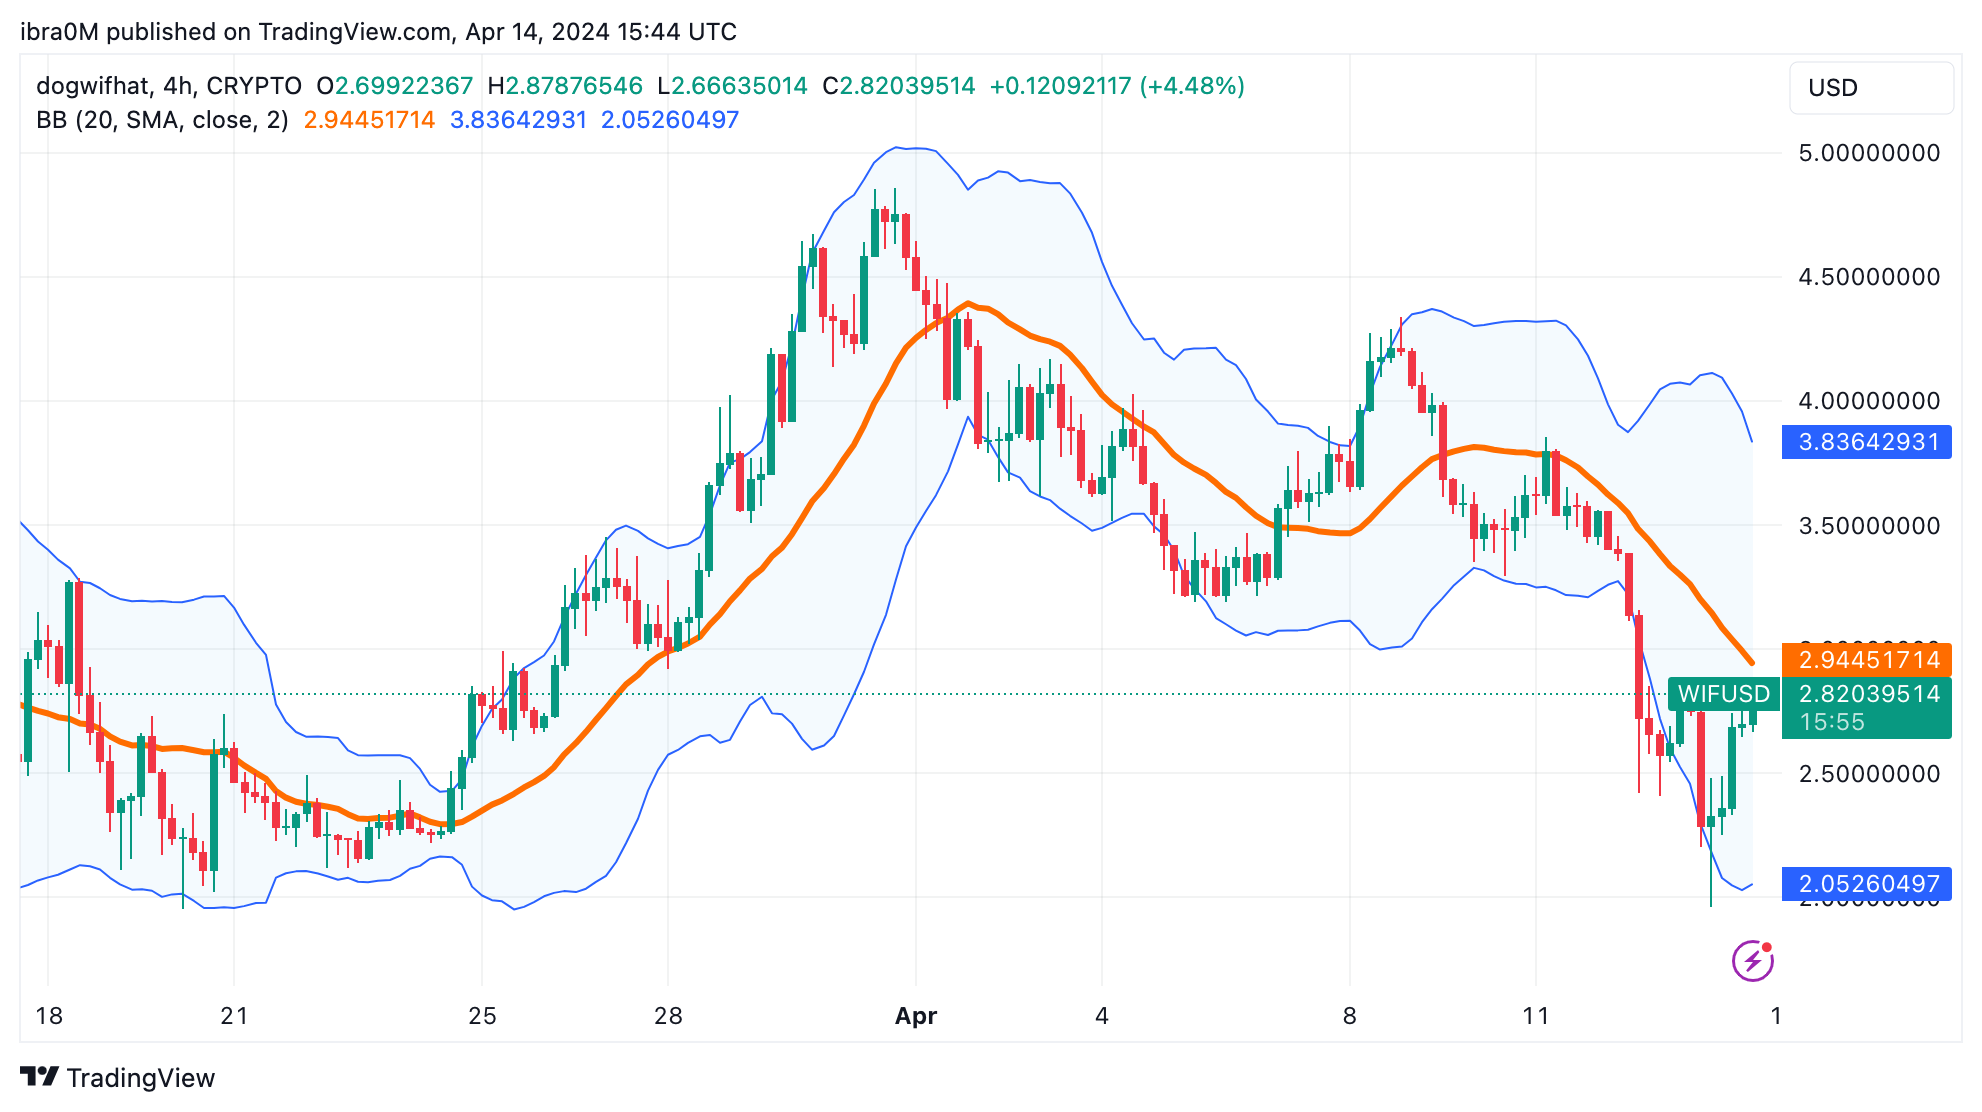
Task: Toggle the green close price value 2.82039514 in legend
Action: pyautogui.click(x=899, y=85)
